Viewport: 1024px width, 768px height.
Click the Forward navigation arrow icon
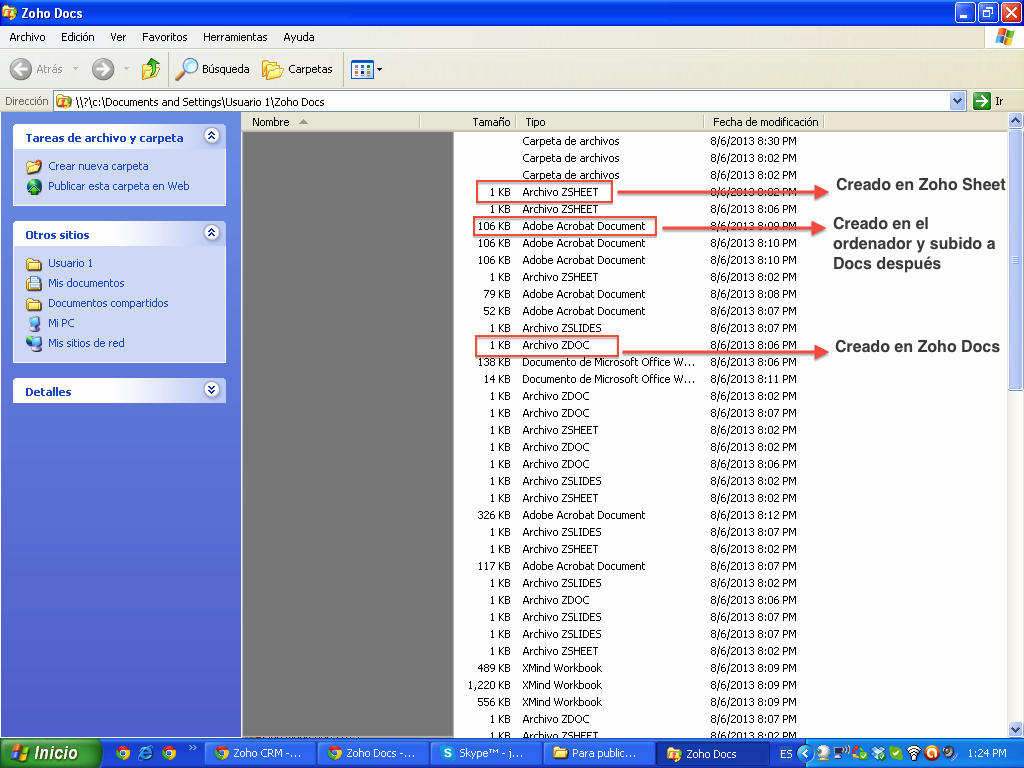tap(103, 69)
